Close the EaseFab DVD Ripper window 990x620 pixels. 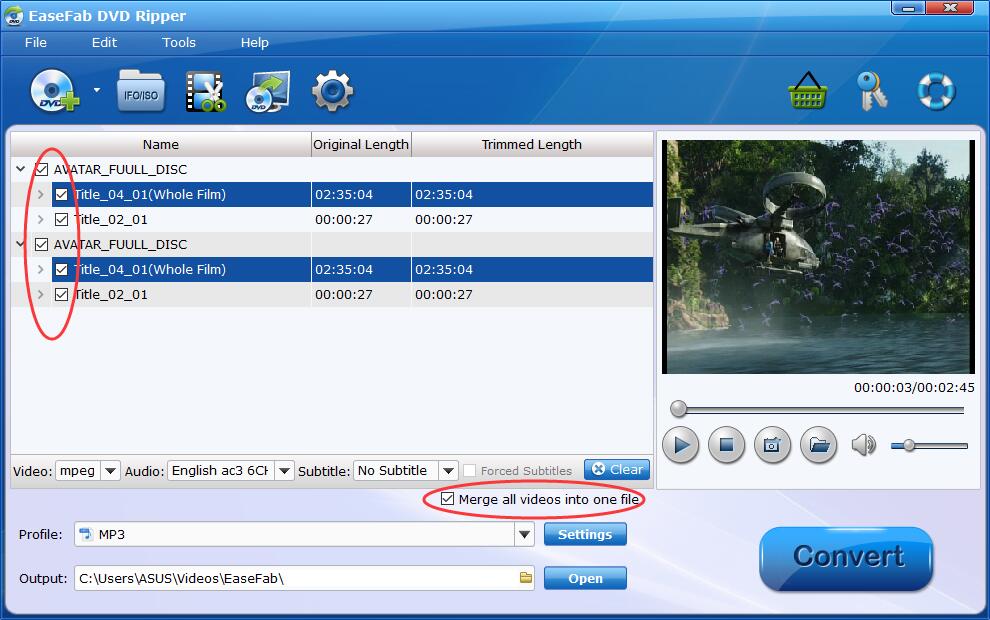950,8
